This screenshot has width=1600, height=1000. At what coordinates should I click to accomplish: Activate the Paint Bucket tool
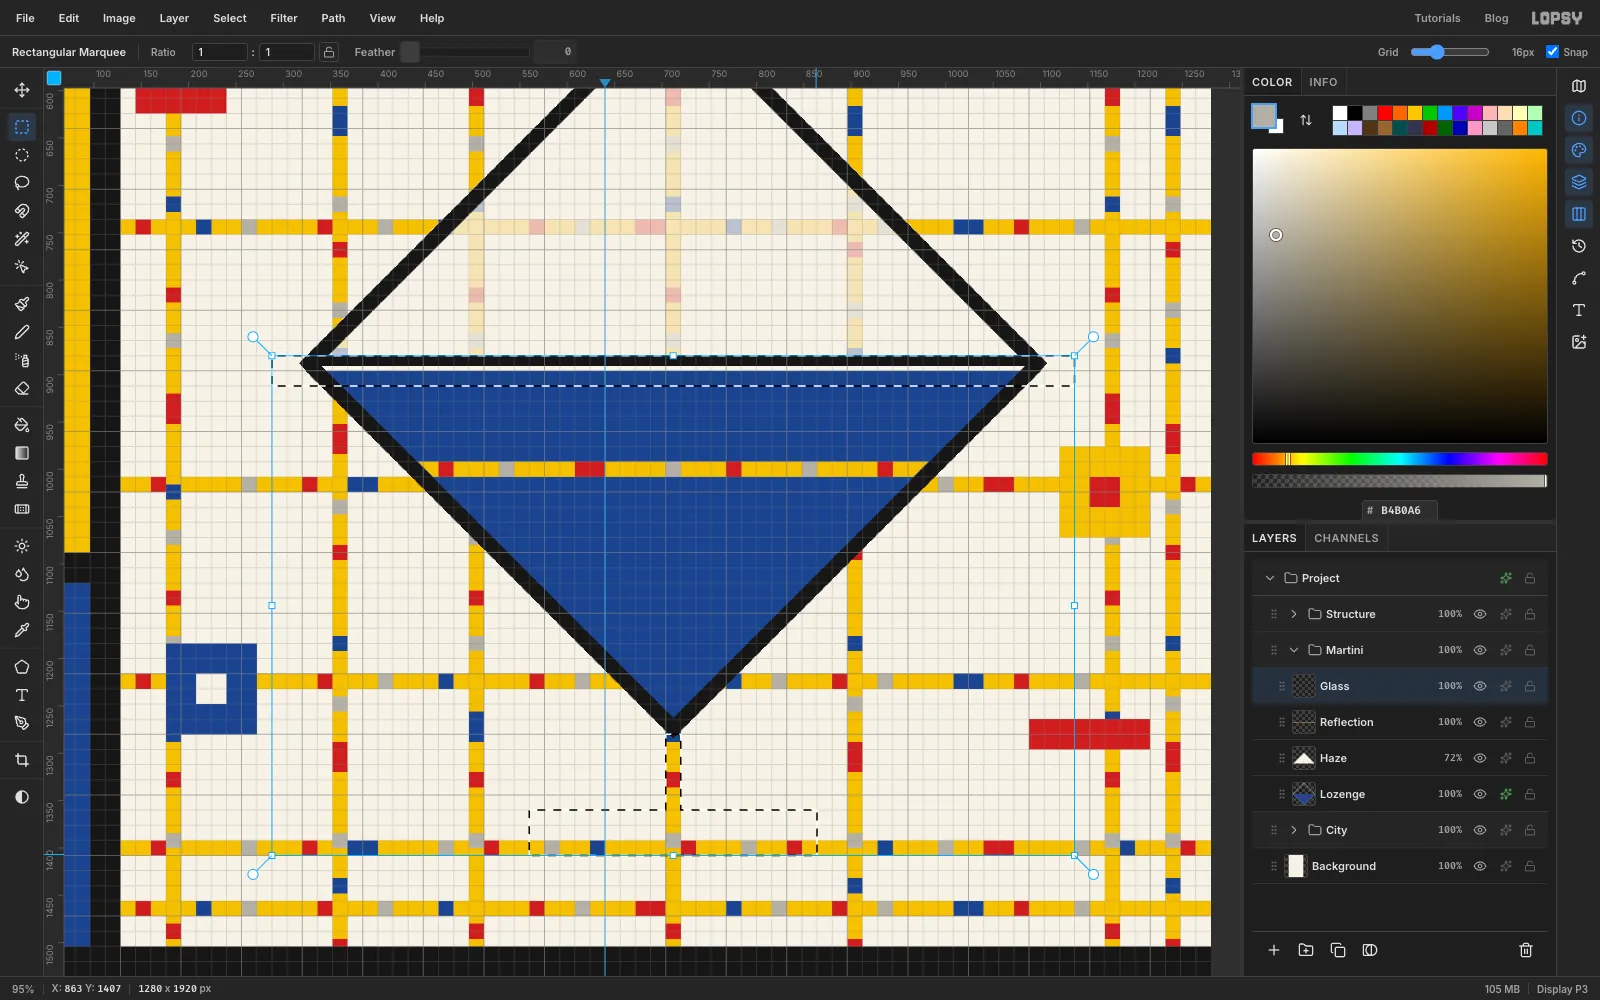pyautogui.click(x=22, y=425)
